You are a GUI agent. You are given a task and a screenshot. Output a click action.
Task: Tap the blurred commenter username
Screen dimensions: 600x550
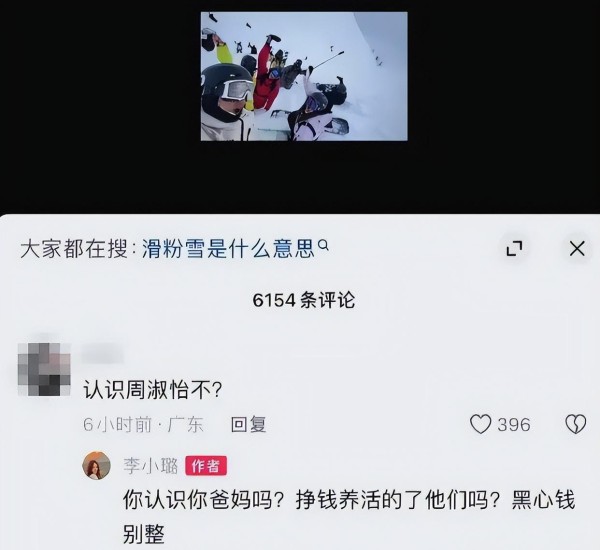coord(103,353)
